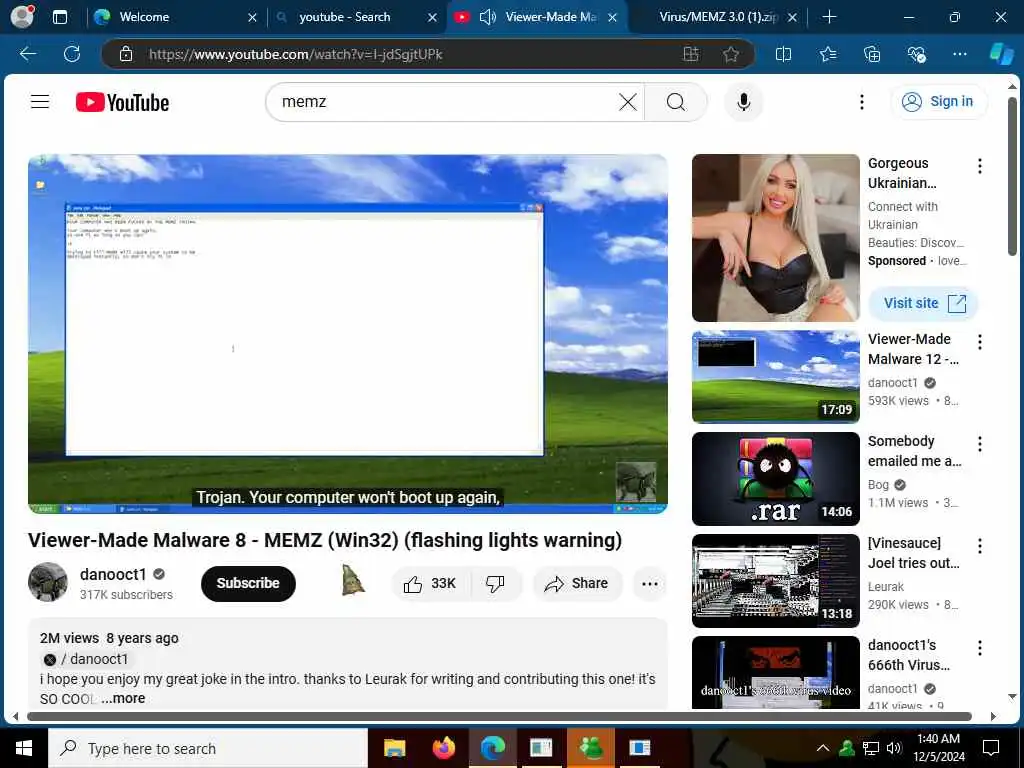Start voice search with microphone
This screenshot has width=1024, height=768.
[x=743, y=102]
